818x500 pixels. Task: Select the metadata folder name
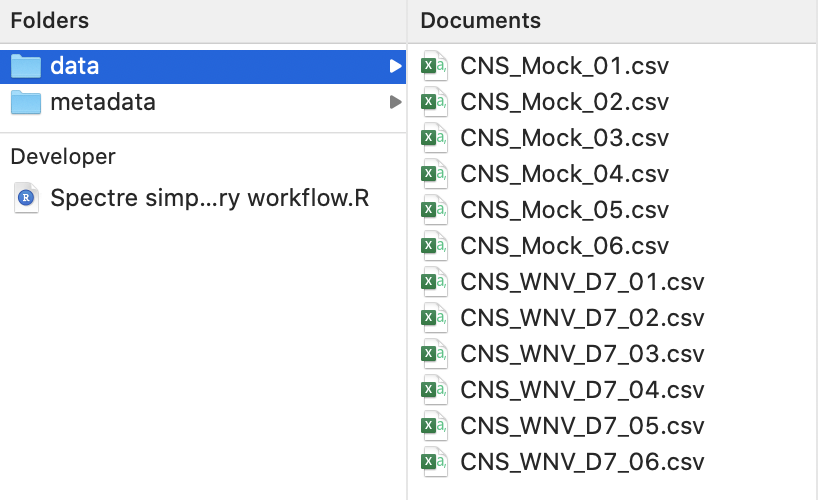102,102
